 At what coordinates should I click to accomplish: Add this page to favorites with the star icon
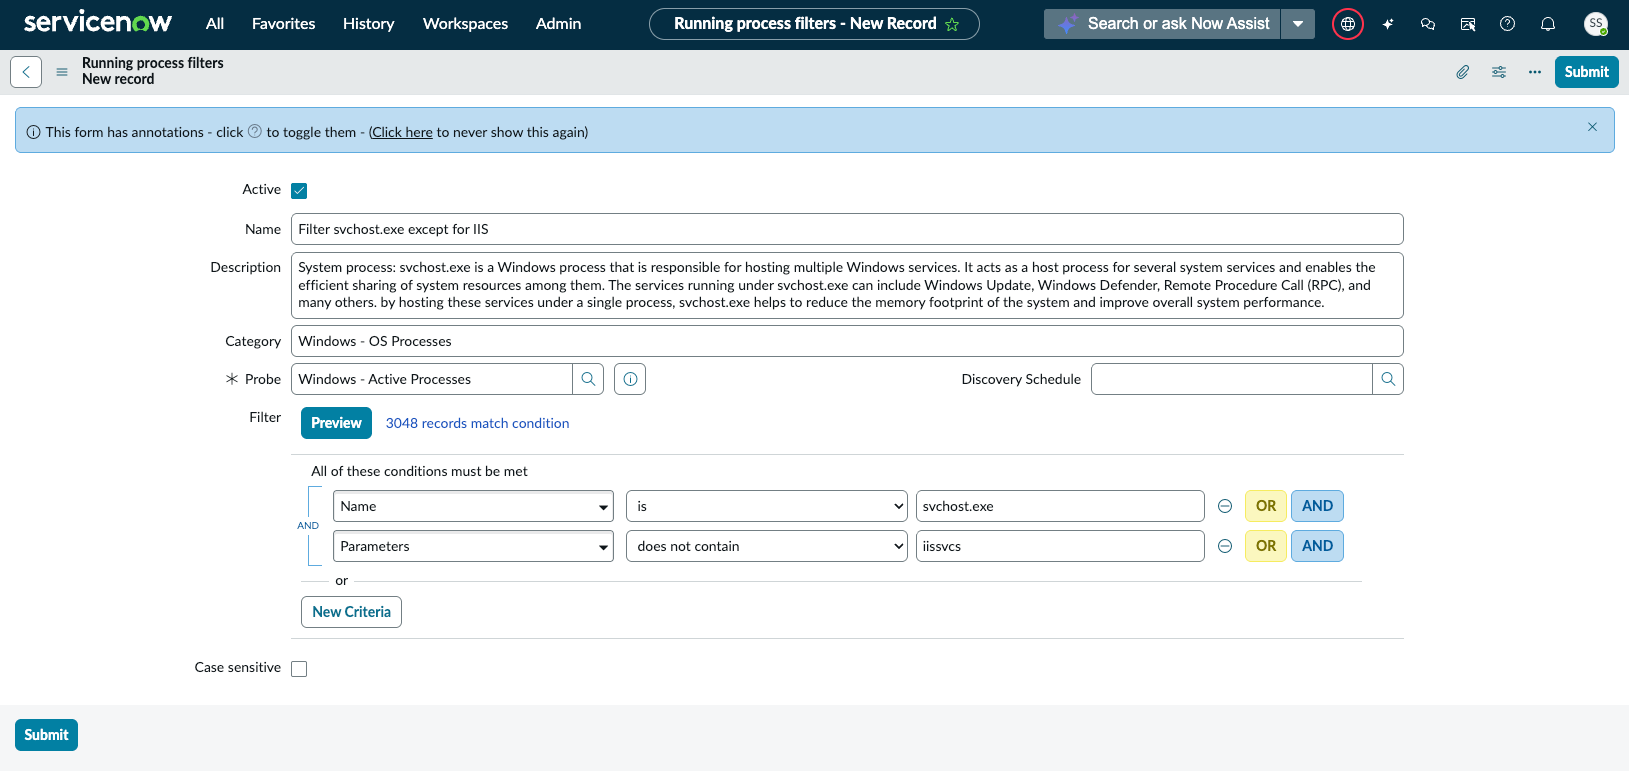[952, 24]
